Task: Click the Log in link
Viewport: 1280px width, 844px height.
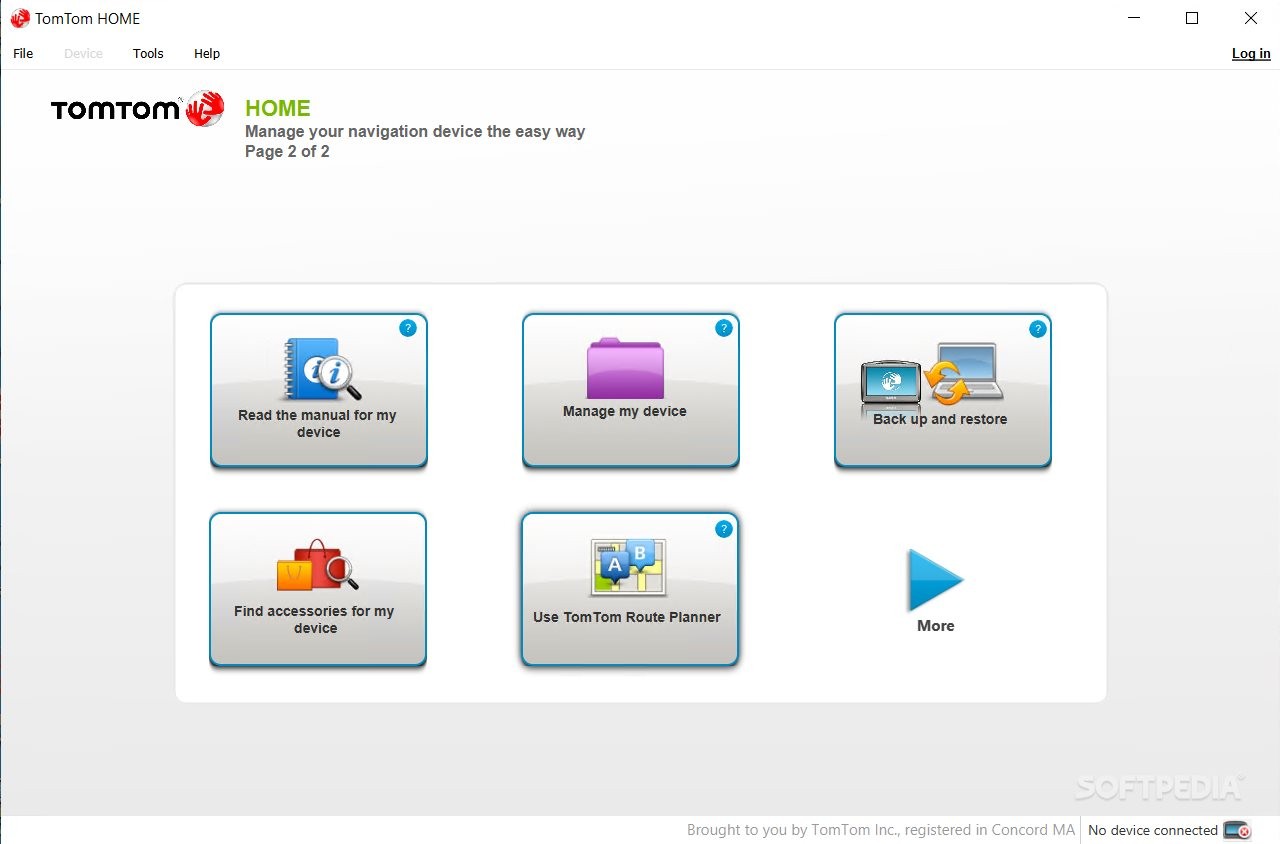Action: tap(1251, 53)
